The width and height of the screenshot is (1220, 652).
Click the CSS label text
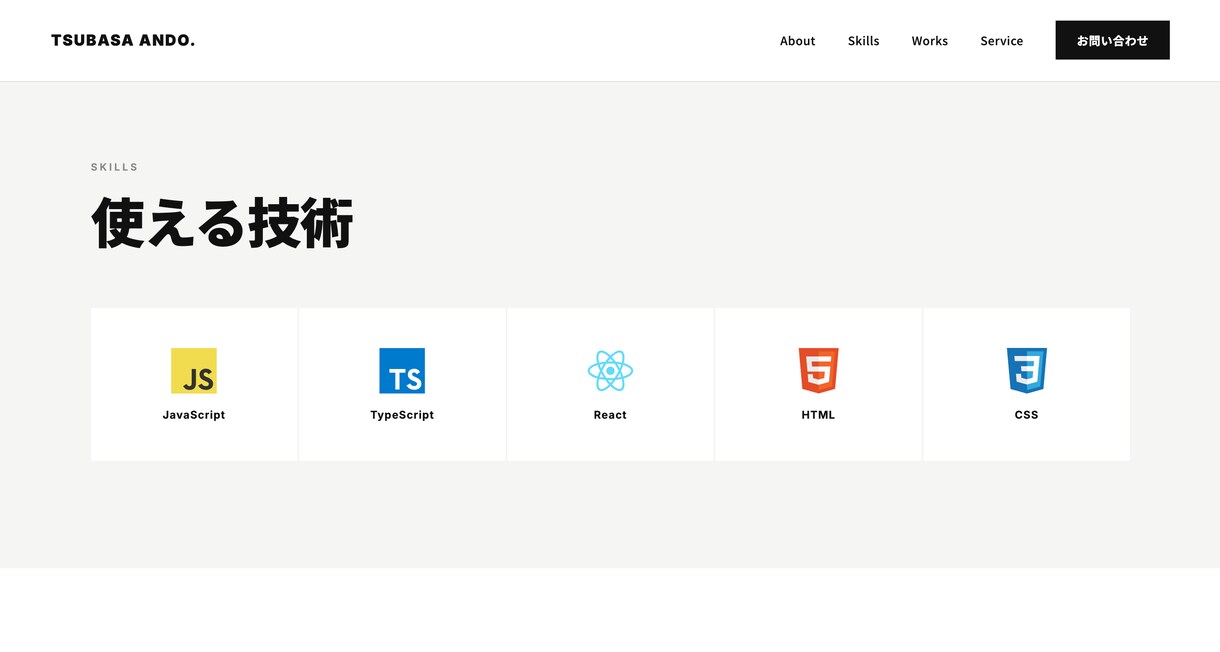coord(1026,415)
